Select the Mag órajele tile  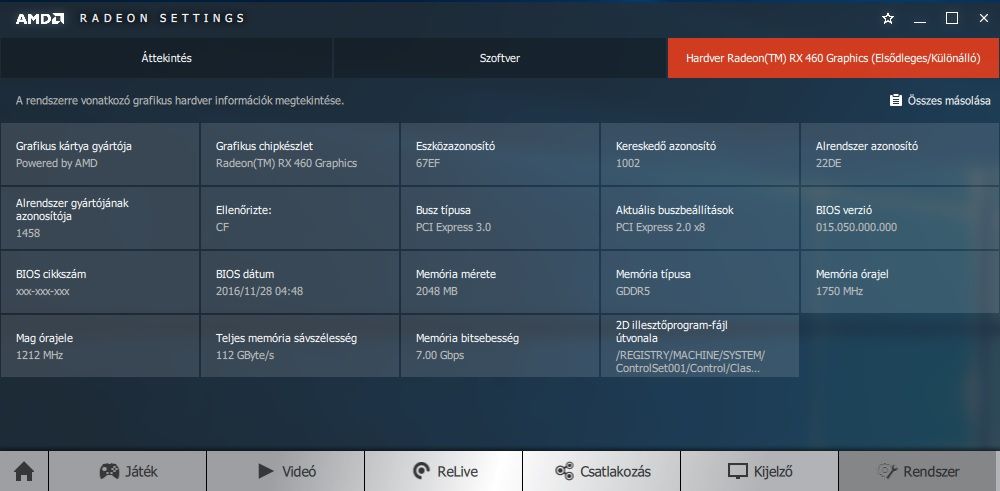(x=99, y=346)
